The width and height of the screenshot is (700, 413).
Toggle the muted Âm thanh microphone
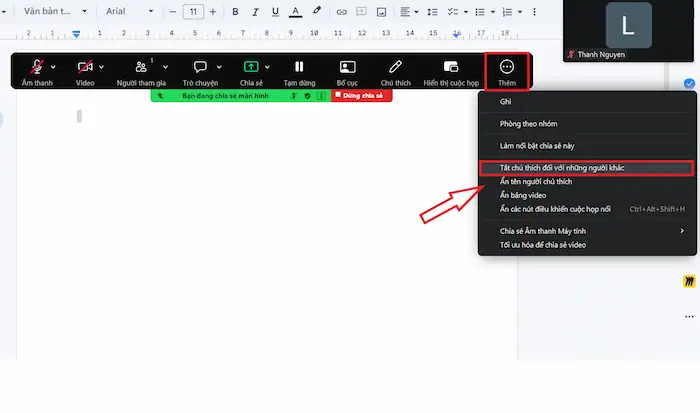coord(37,67)
